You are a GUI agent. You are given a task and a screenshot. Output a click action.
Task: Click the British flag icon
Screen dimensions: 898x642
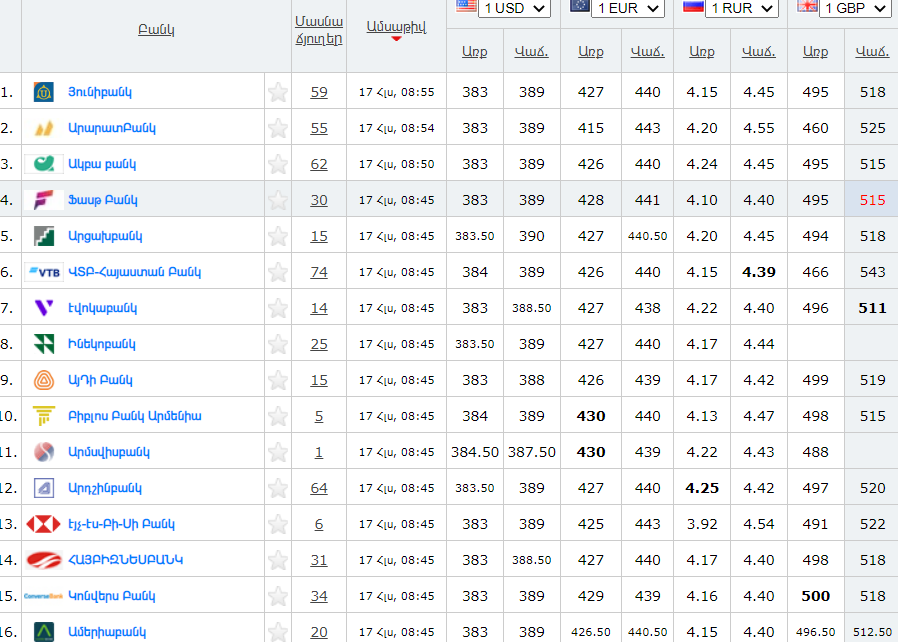(807, 6)
